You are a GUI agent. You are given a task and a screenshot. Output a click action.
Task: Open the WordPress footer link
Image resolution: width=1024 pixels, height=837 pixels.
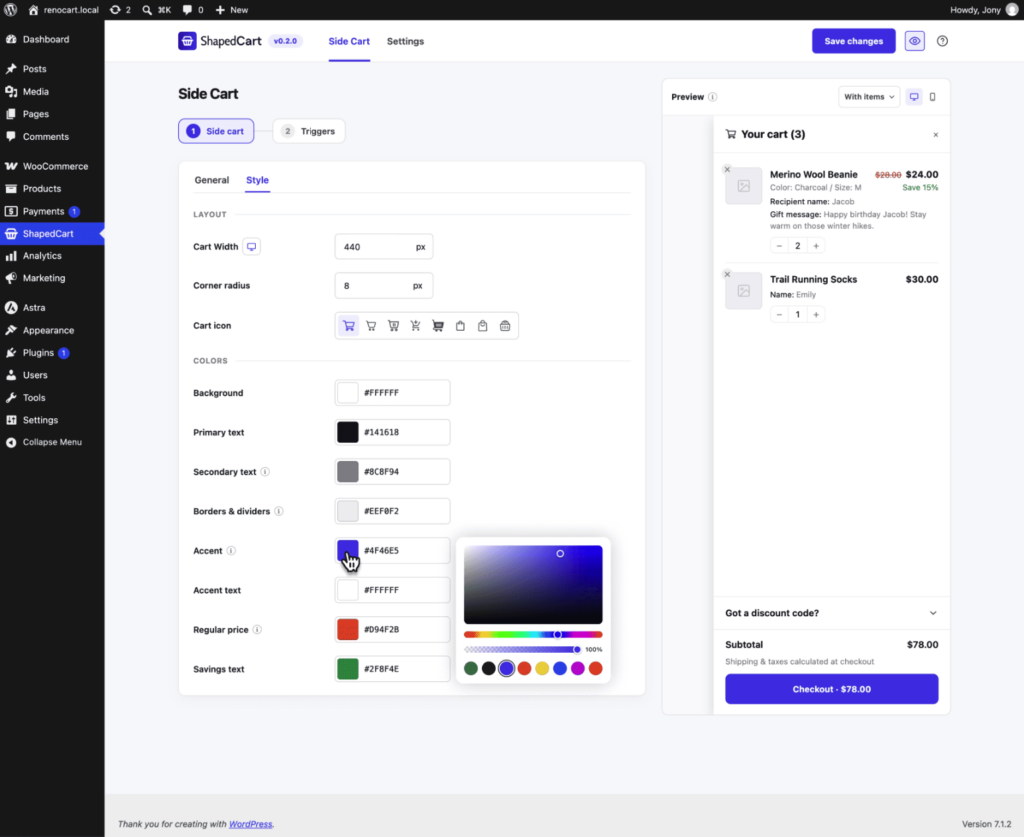coord(250,824)
